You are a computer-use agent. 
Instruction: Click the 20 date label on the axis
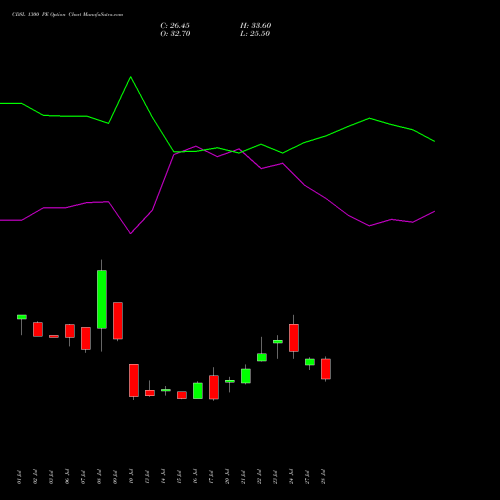click(x=227, y=477)
